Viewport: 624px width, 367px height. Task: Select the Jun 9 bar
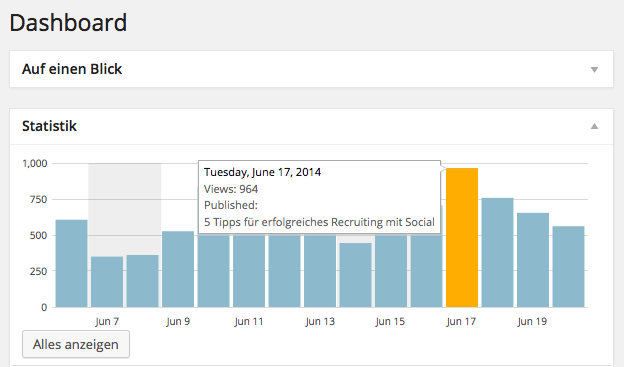[x=178, y=269]
